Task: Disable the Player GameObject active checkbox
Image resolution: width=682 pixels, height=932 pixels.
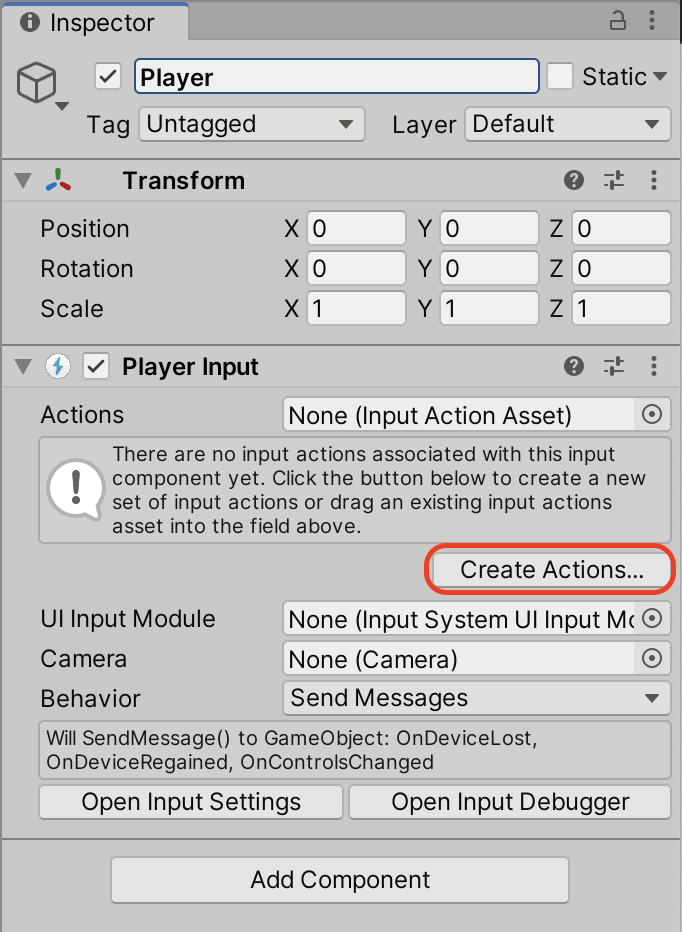Action: (x=107, y=76)
